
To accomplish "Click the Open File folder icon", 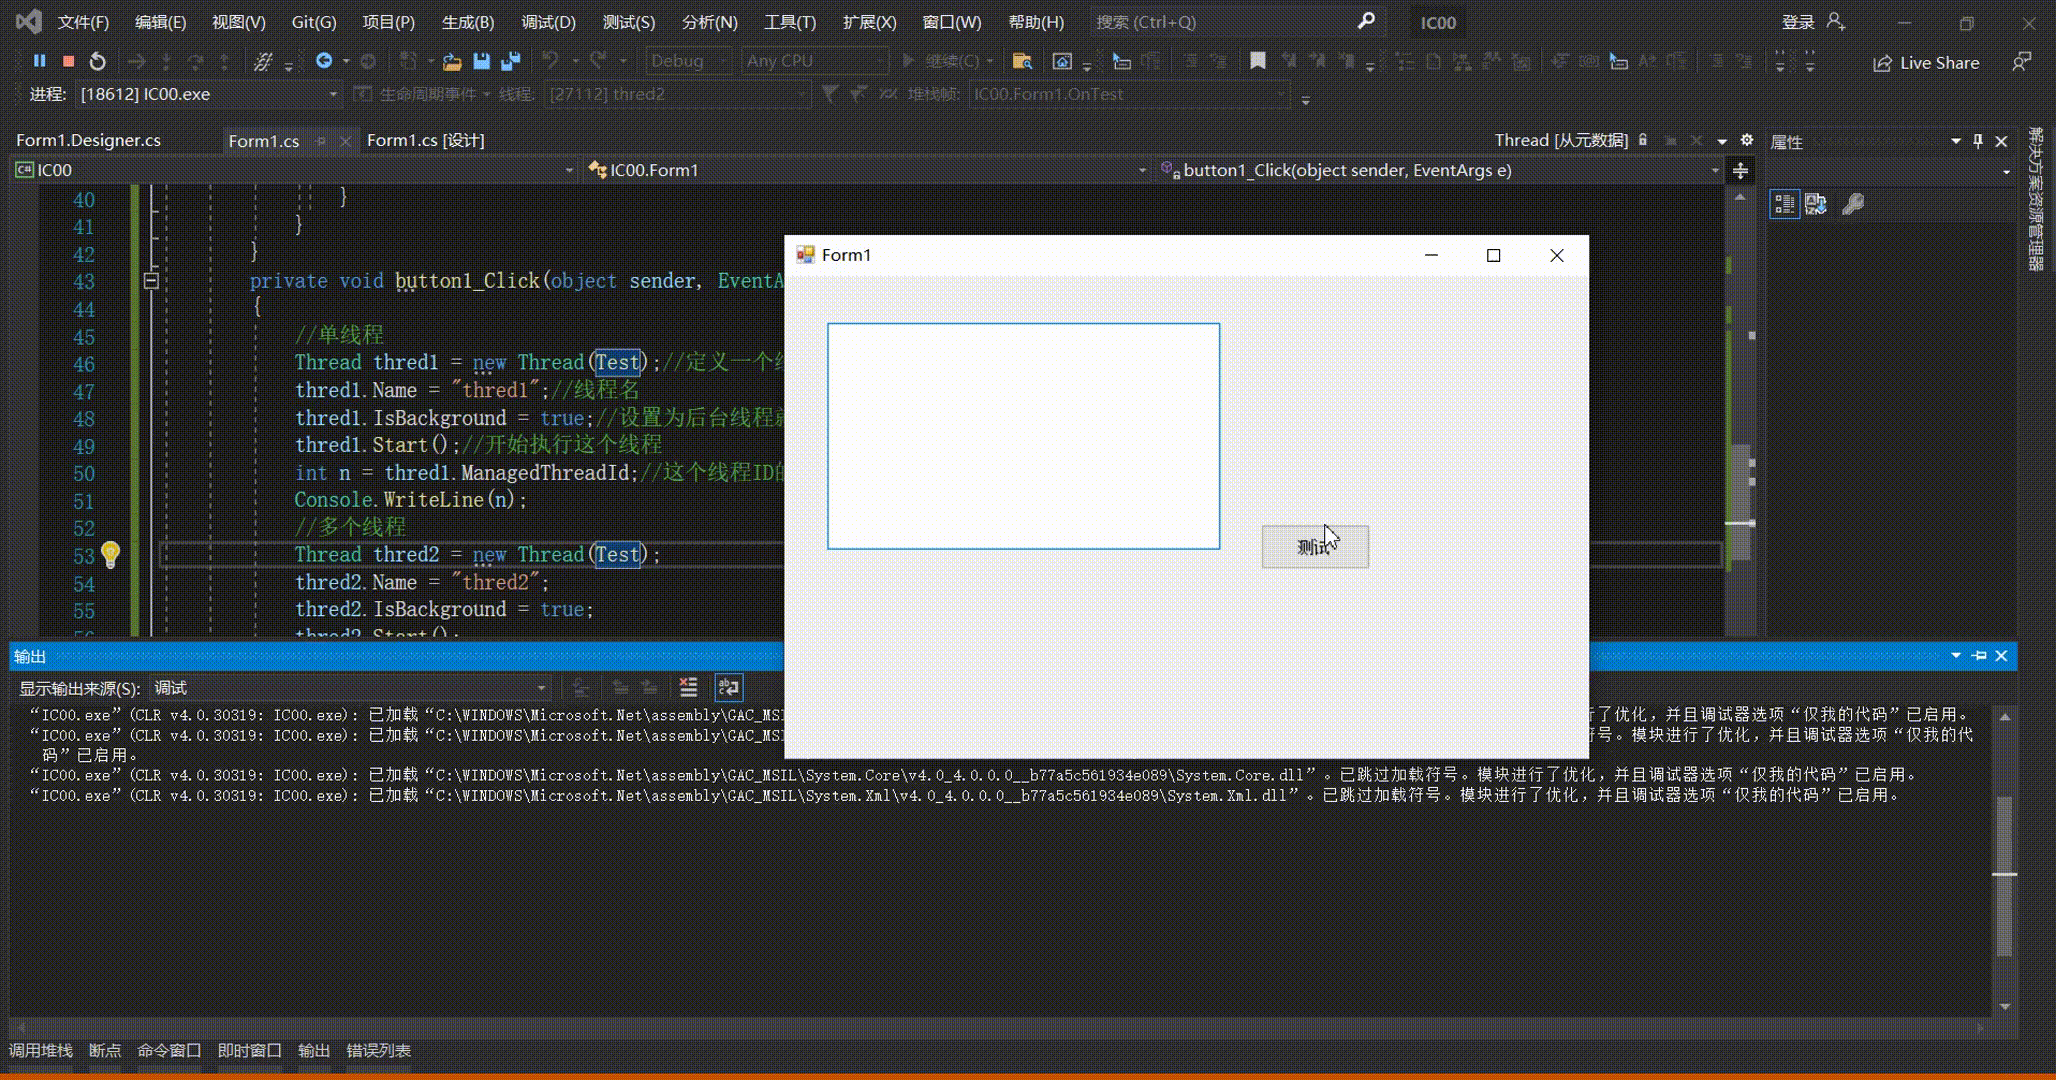I will pyautogui.click(x=452, y=61).
